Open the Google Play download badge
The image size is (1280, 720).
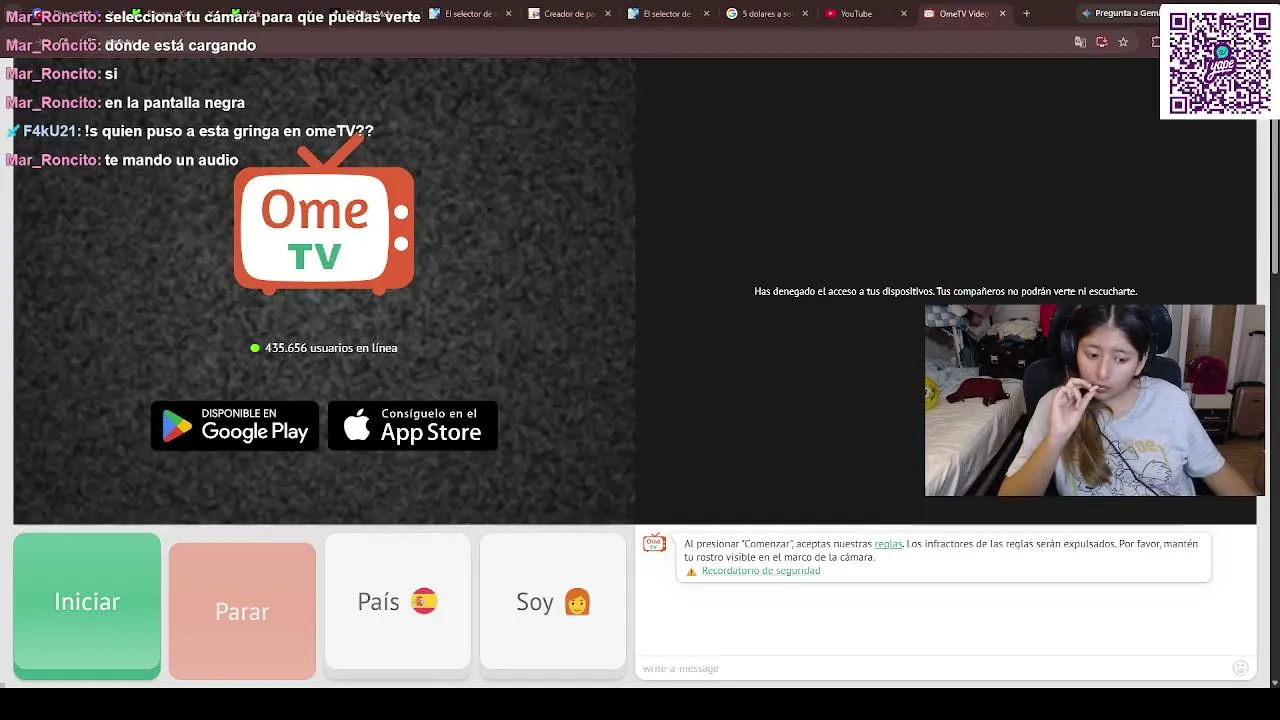pos(235,426)
